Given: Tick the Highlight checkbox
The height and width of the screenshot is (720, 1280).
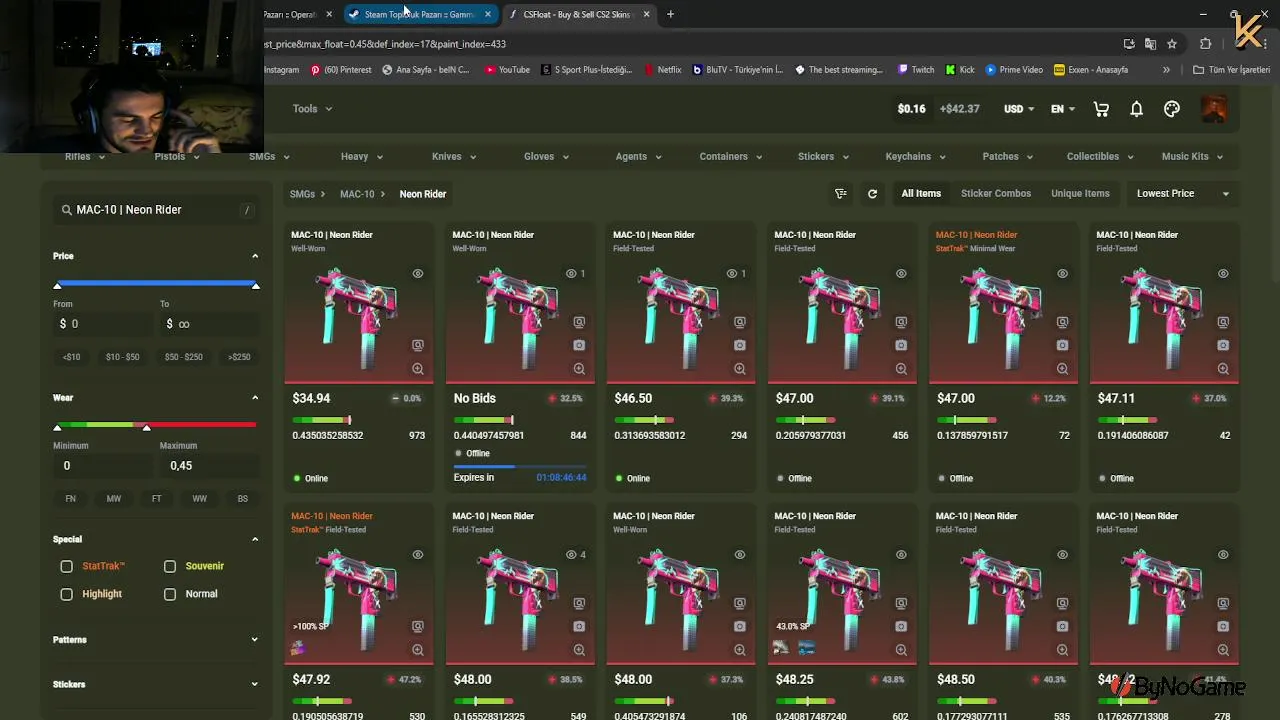Looking at the screenshot, I should 67,594.
